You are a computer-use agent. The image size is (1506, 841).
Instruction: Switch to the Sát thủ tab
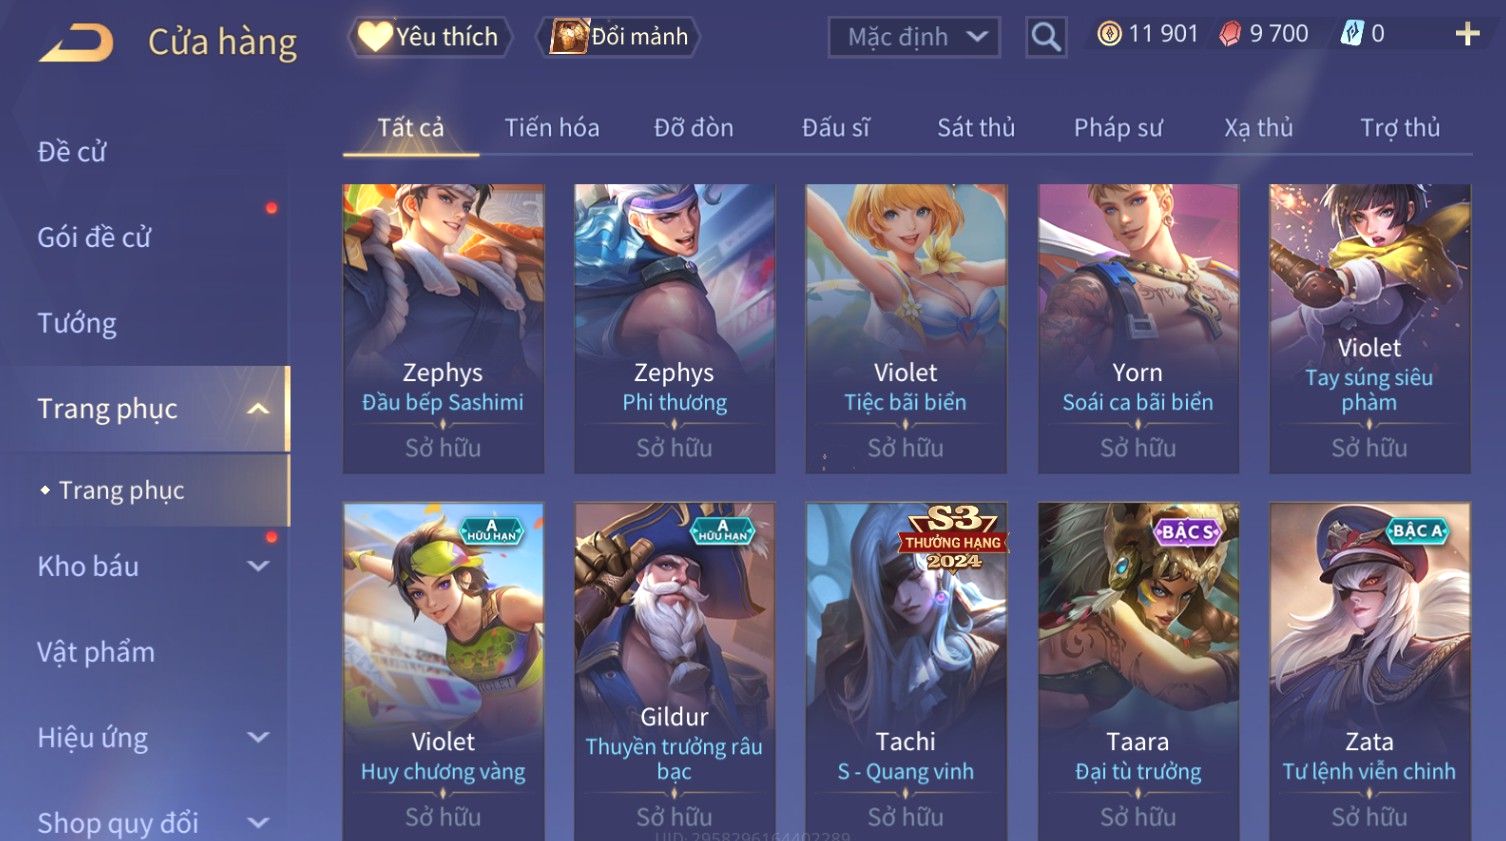point(976,128)
